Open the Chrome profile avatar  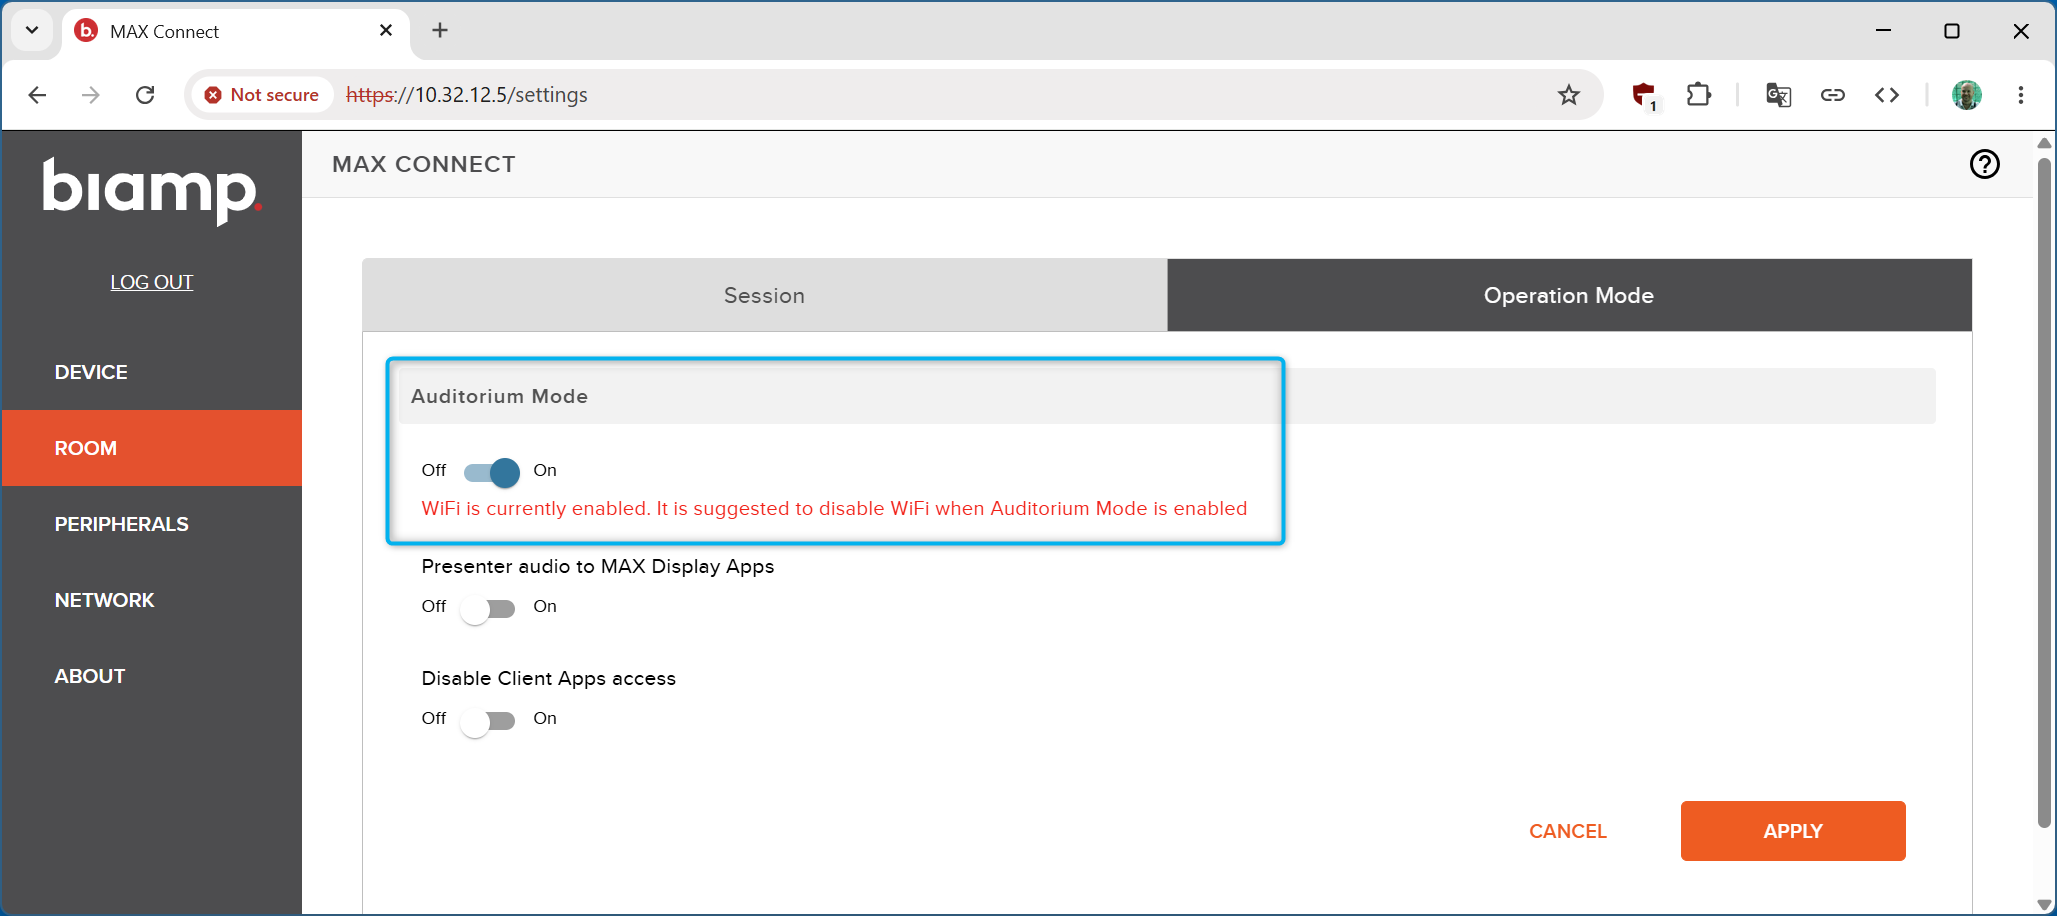pos(1966,95)
